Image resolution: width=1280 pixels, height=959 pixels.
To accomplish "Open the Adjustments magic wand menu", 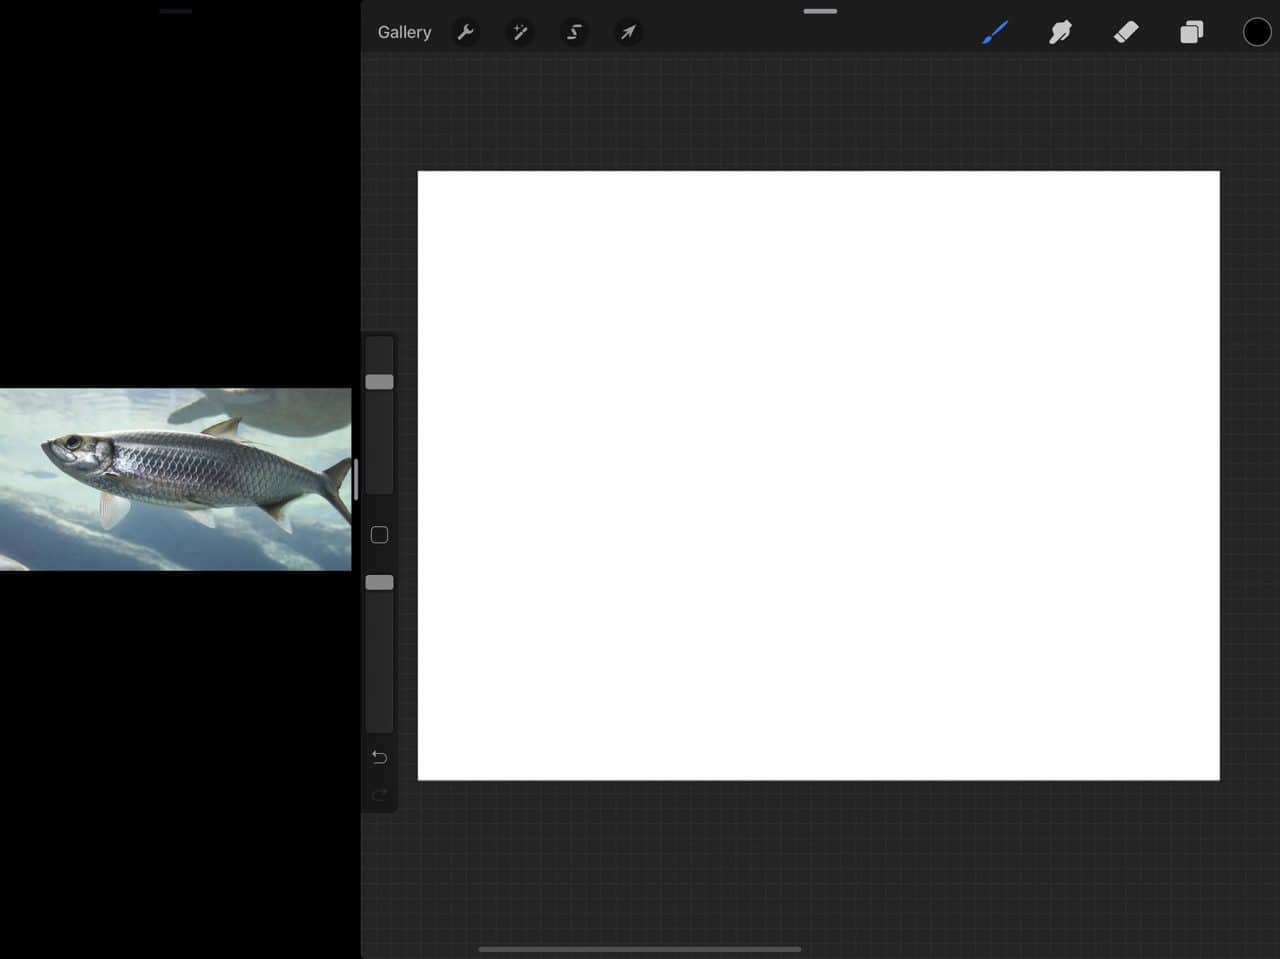I will 520,32.
